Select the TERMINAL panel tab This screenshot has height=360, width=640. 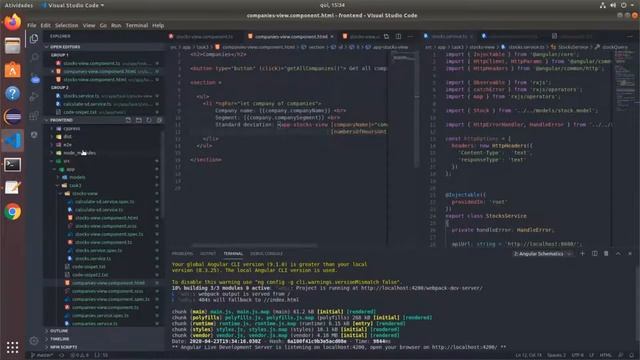233,253
